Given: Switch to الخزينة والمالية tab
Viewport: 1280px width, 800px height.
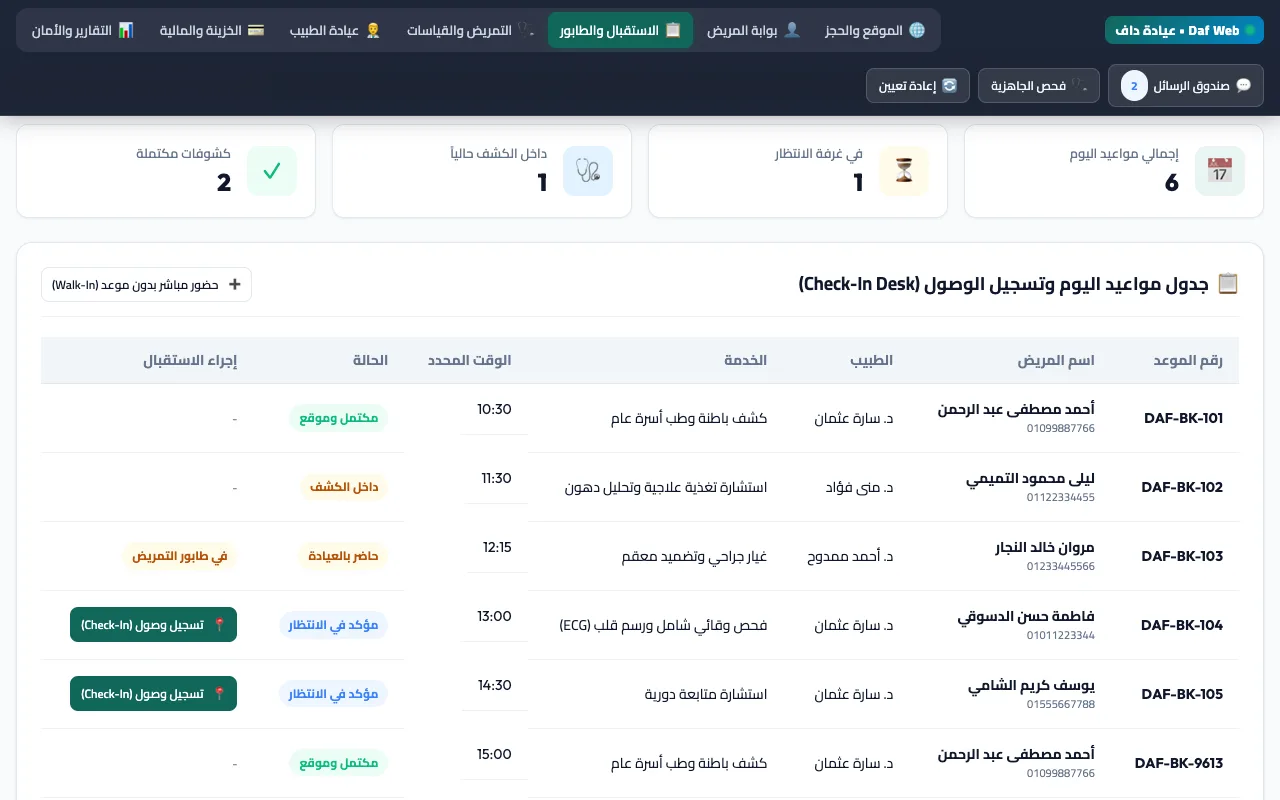Looking at the screenshot, I should [212, 30].
